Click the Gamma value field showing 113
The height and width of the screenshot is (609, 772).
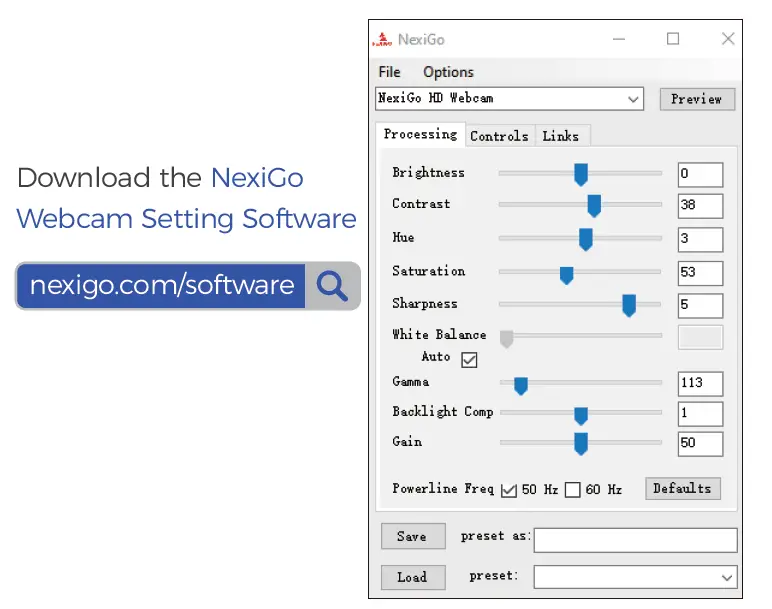click(x=700, y=384)
